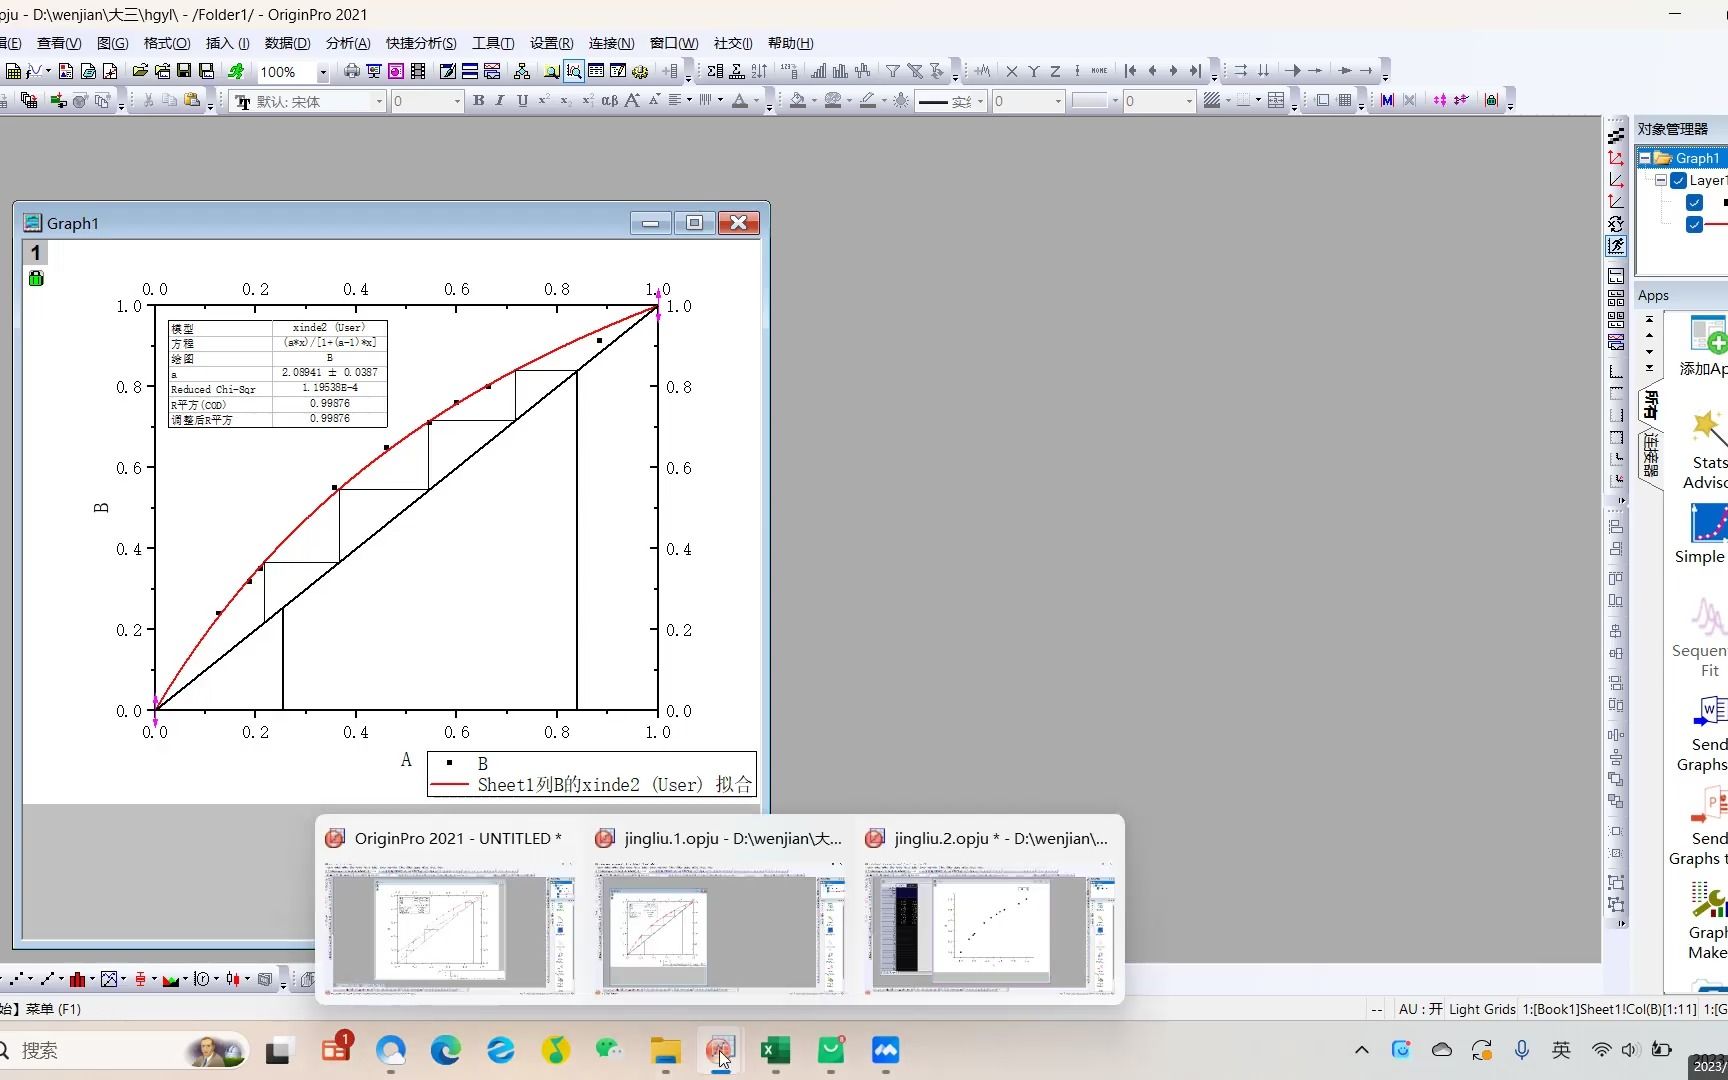Click the layer 1 button in Graph1
Image resolution: width=1728 pixels, height=1080 pixels.
point(35,253)
